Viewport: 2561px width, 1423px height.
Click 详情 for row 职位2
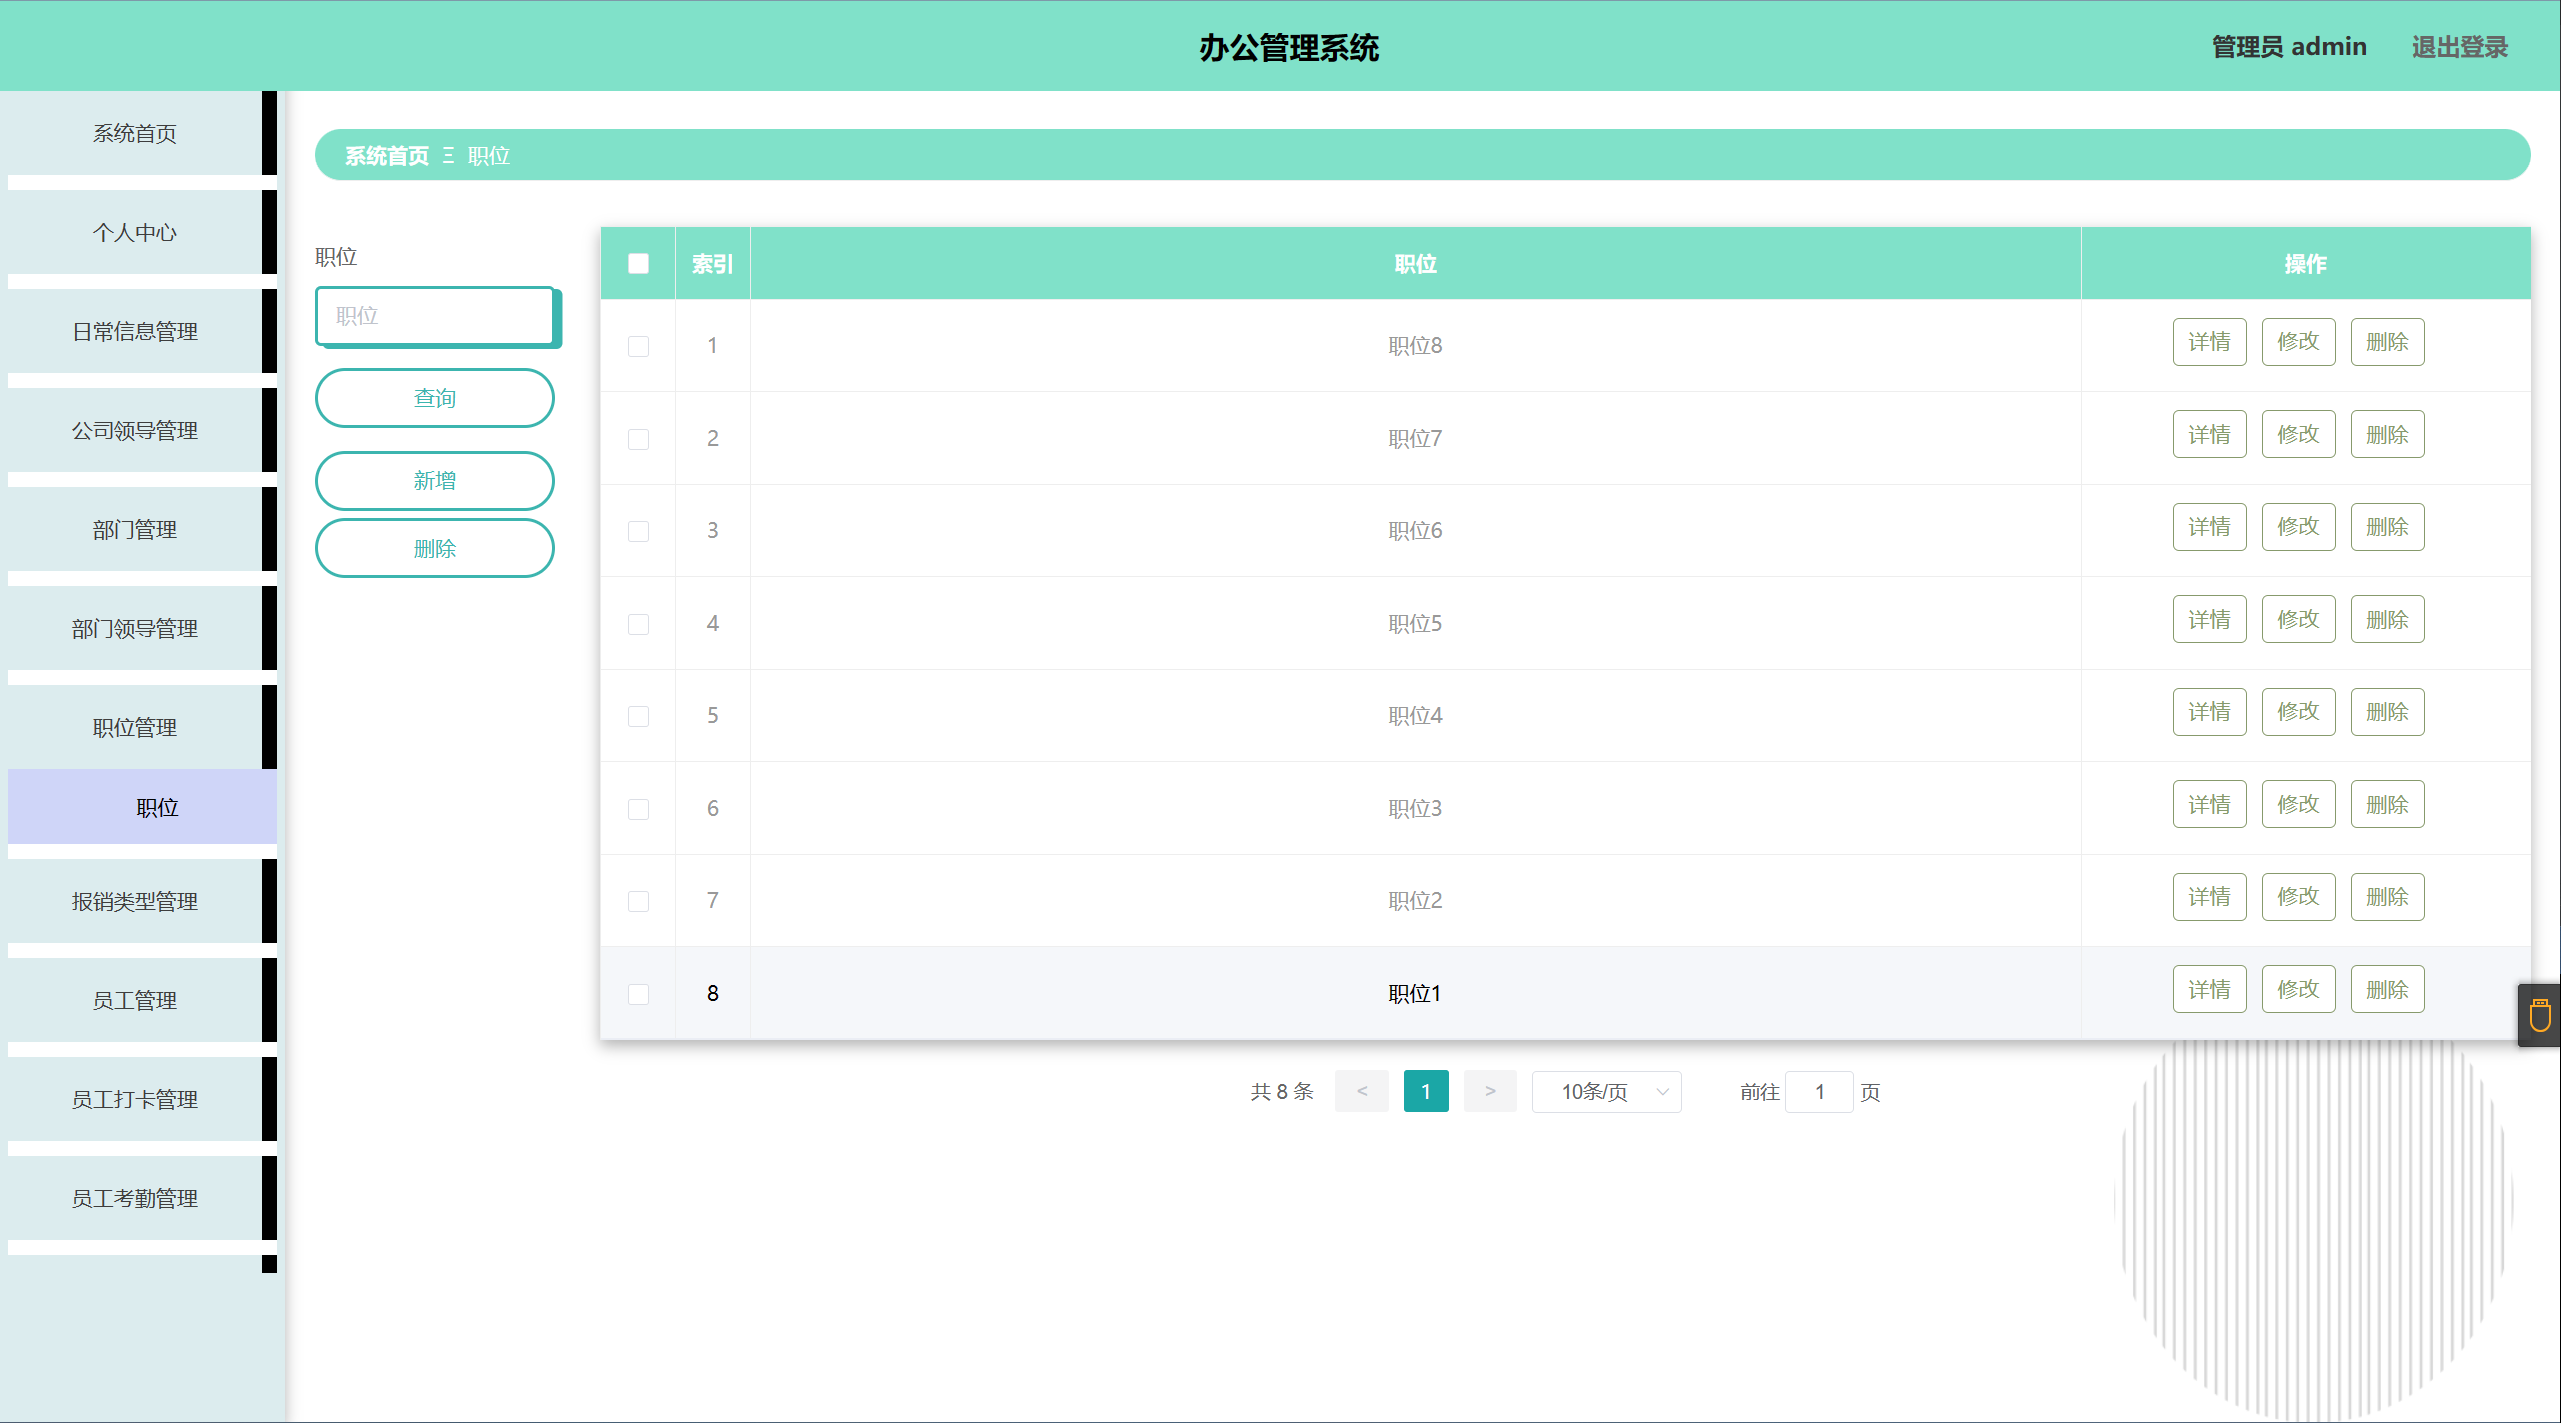[x=2209, y=897]
